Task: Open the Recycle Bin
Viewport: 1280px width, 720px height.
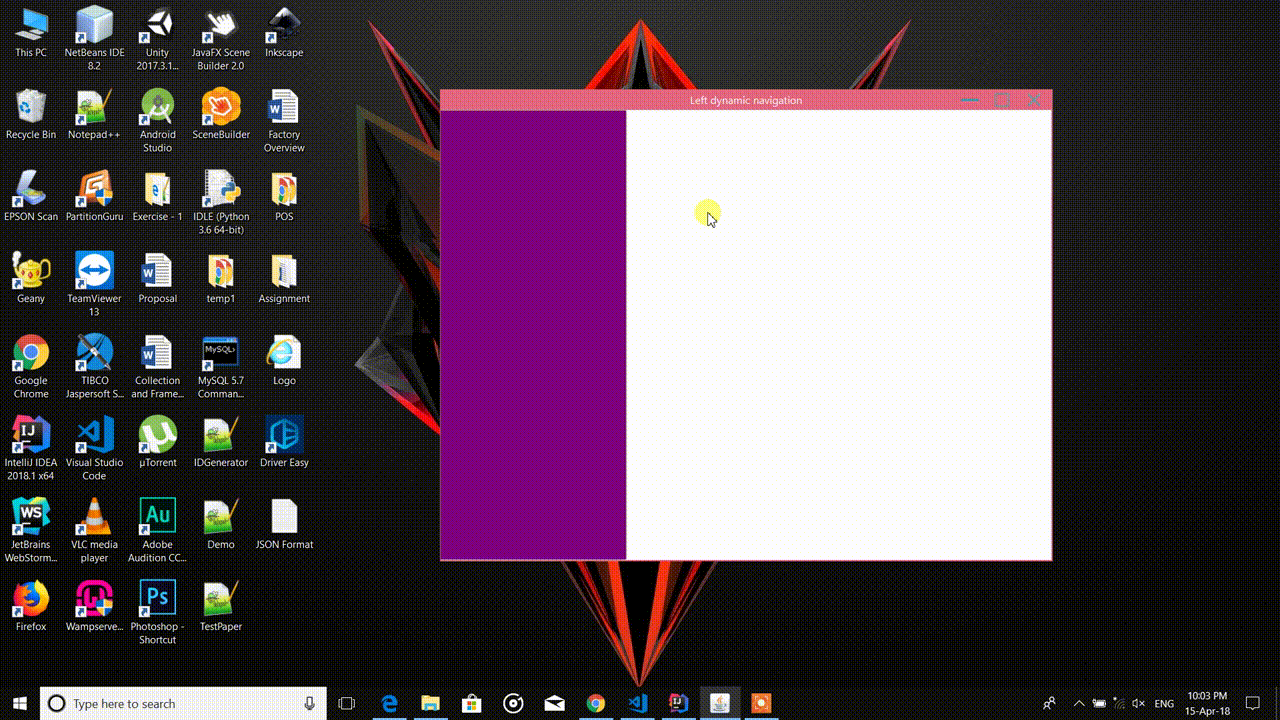Action: click(30, 107)
